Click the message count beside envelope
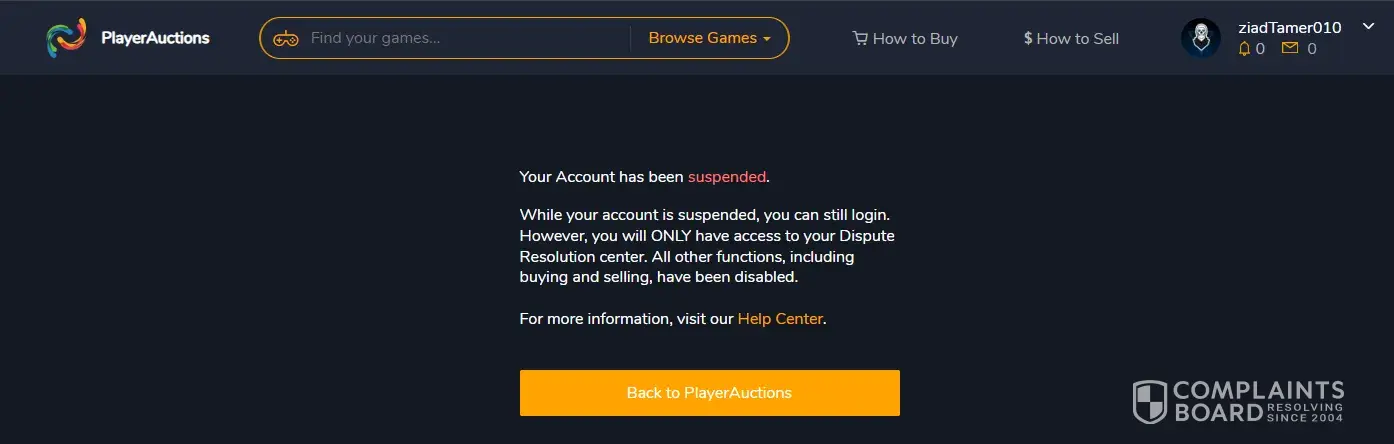 1311,48
